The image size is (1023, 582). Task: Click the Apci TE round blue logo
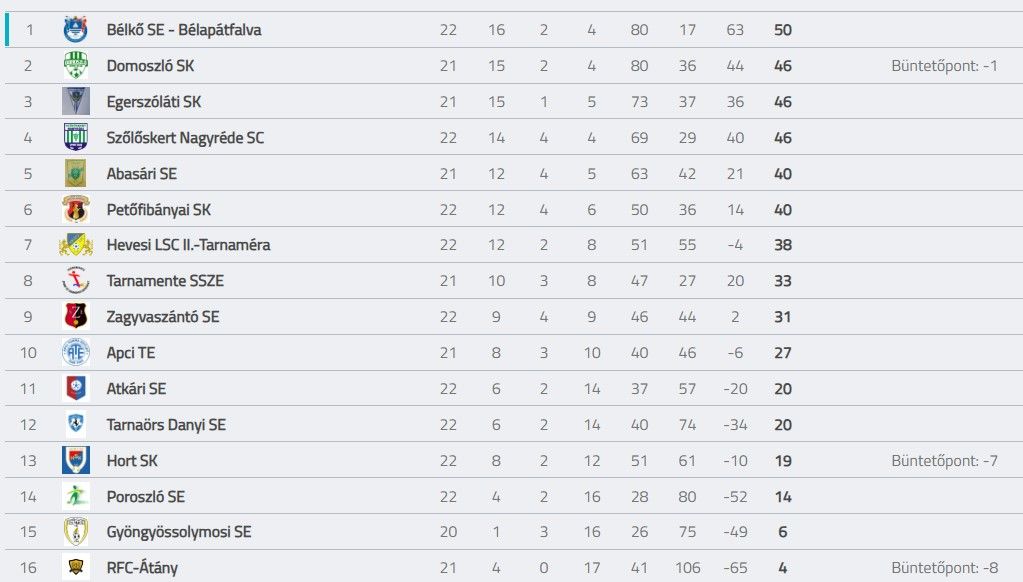click(x=76, y=352)
